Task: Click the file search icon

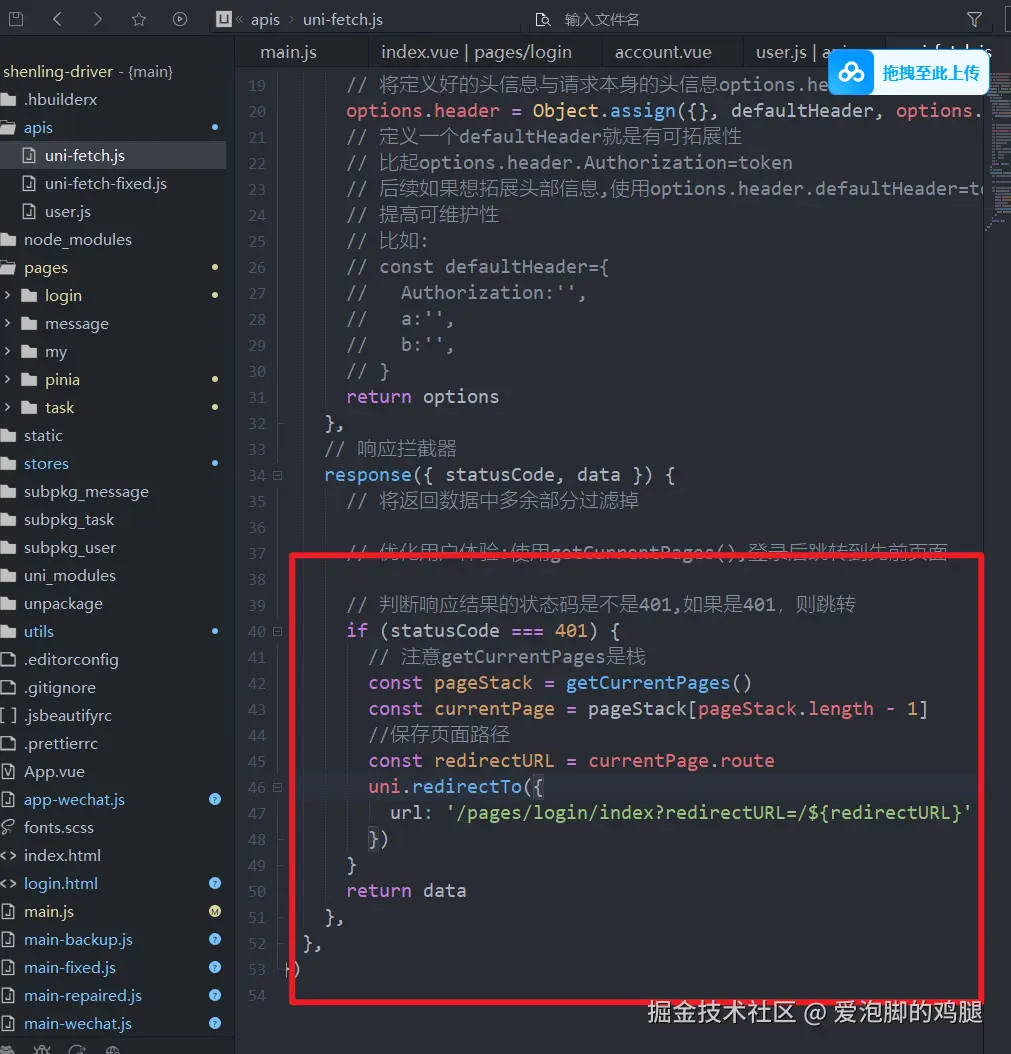Action: click(542, 19)
